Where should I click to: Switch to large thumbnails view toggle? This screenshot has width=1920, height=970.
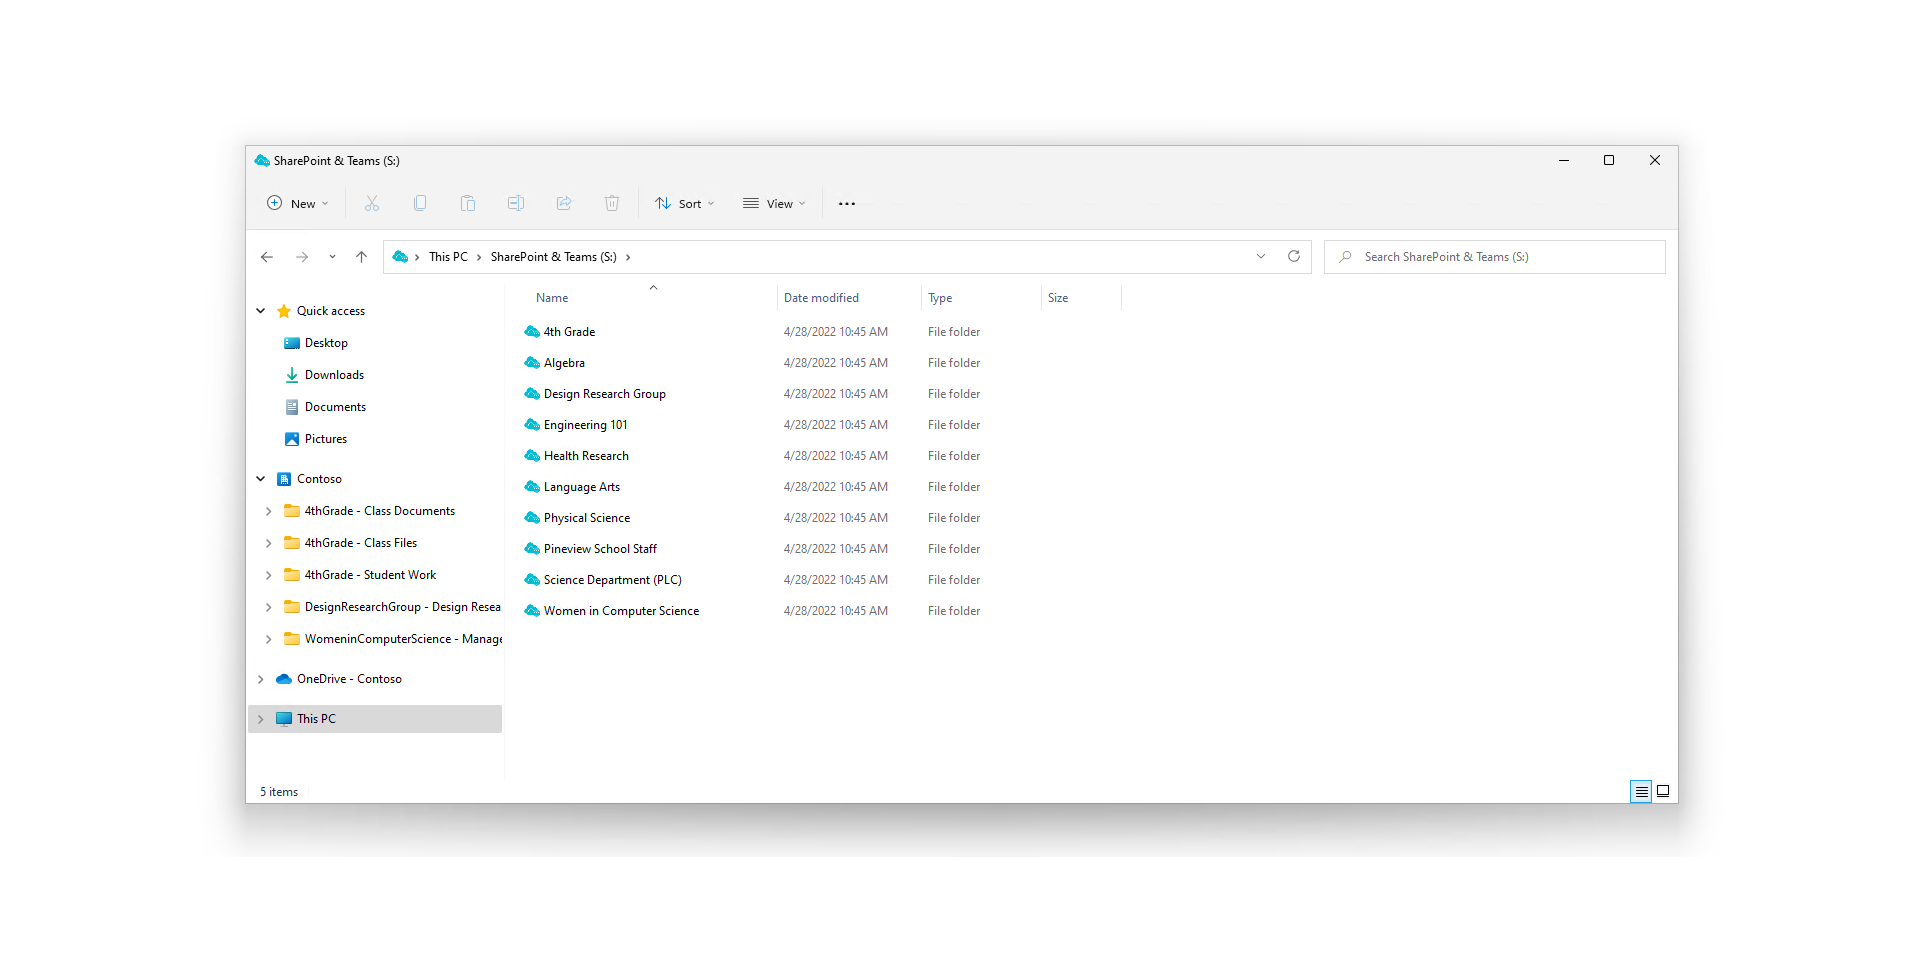click(x=1663, y=792)
